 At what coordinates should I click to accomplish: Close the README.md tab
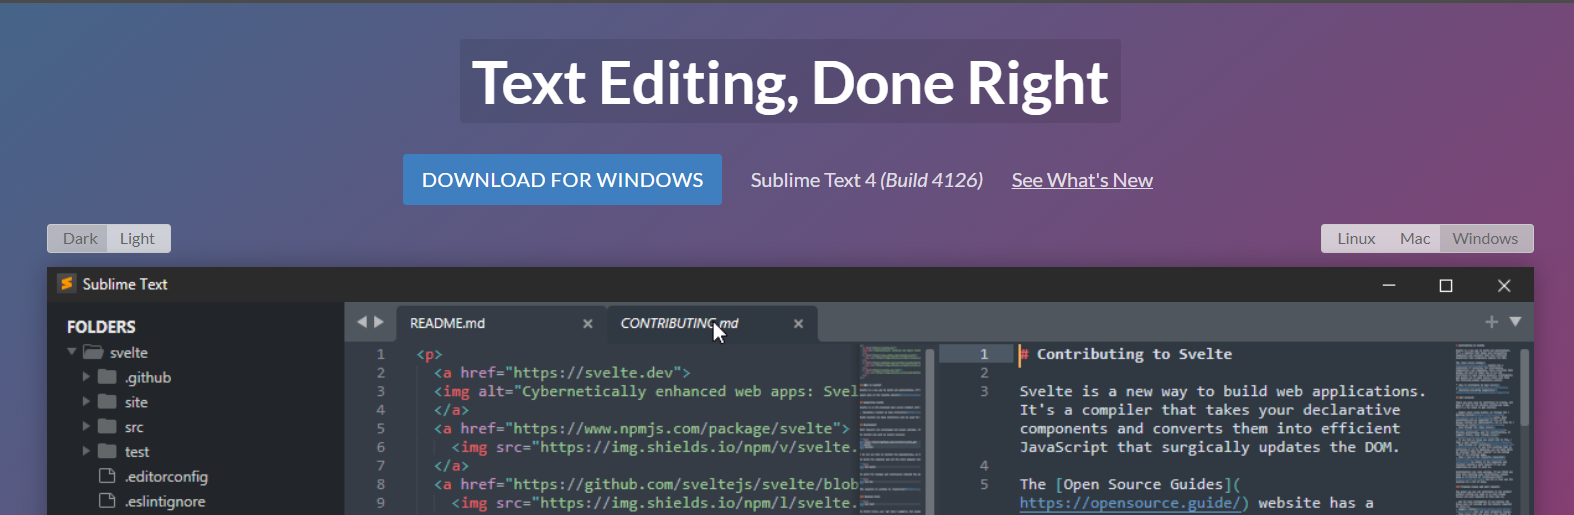tap(588, 323)
